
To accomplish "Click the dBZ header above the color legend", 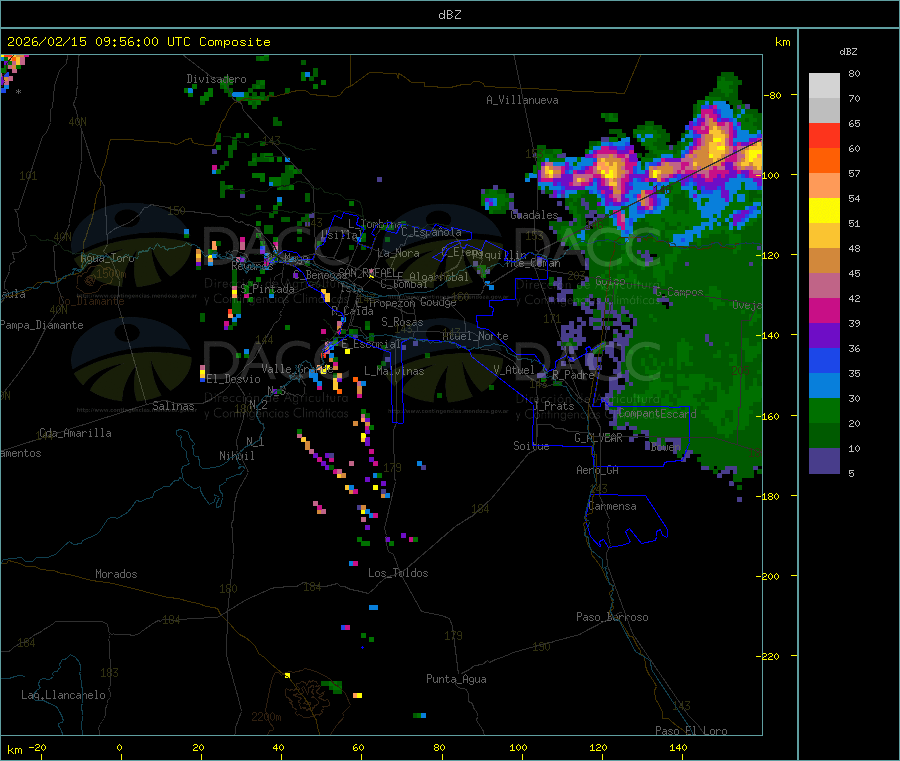I will (x=848, y=52).
